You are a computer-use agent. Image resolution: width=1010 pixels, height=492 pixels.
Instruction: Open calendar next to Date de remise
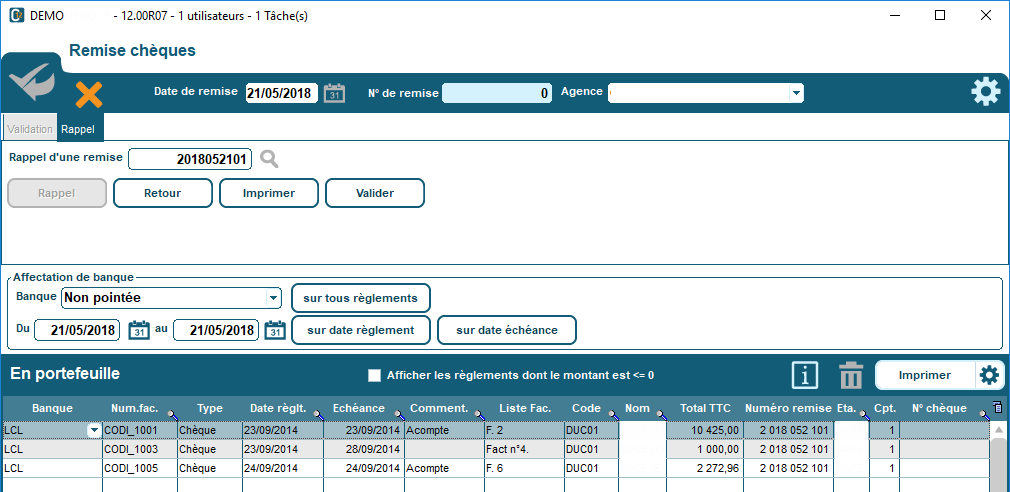(334, 93)
